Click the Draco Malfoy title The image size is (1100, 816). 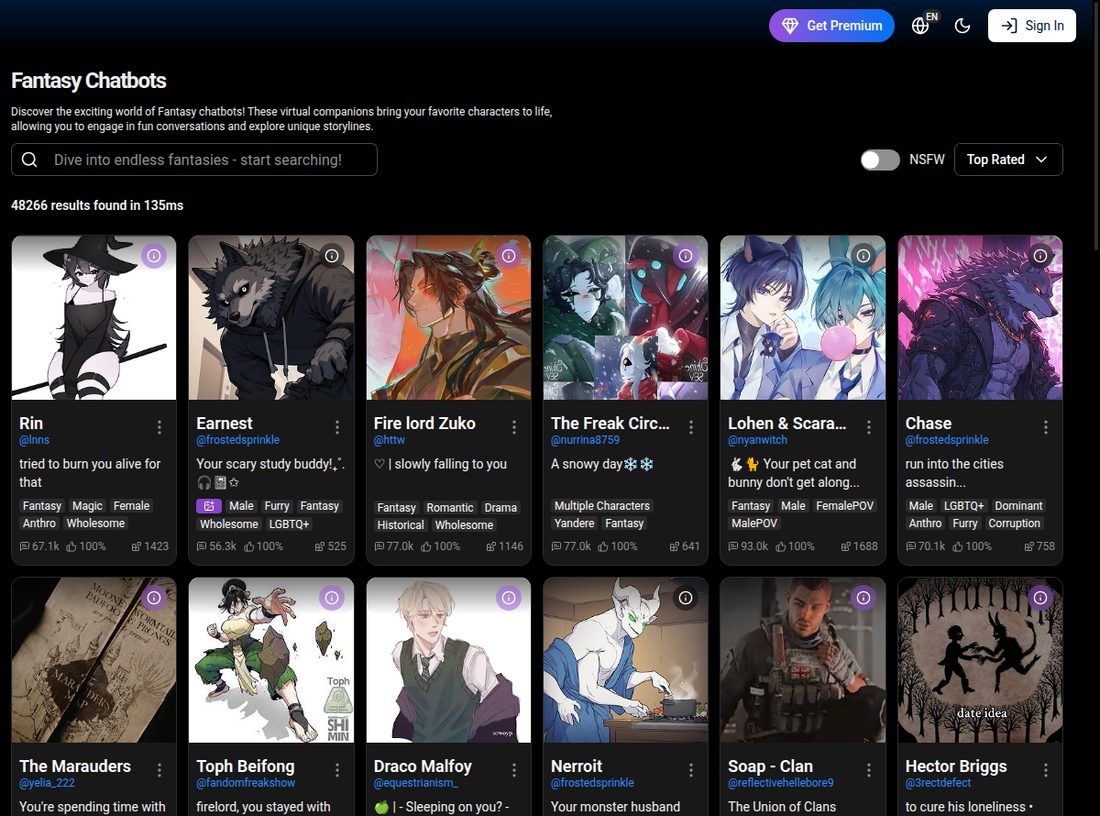point(422,766)
